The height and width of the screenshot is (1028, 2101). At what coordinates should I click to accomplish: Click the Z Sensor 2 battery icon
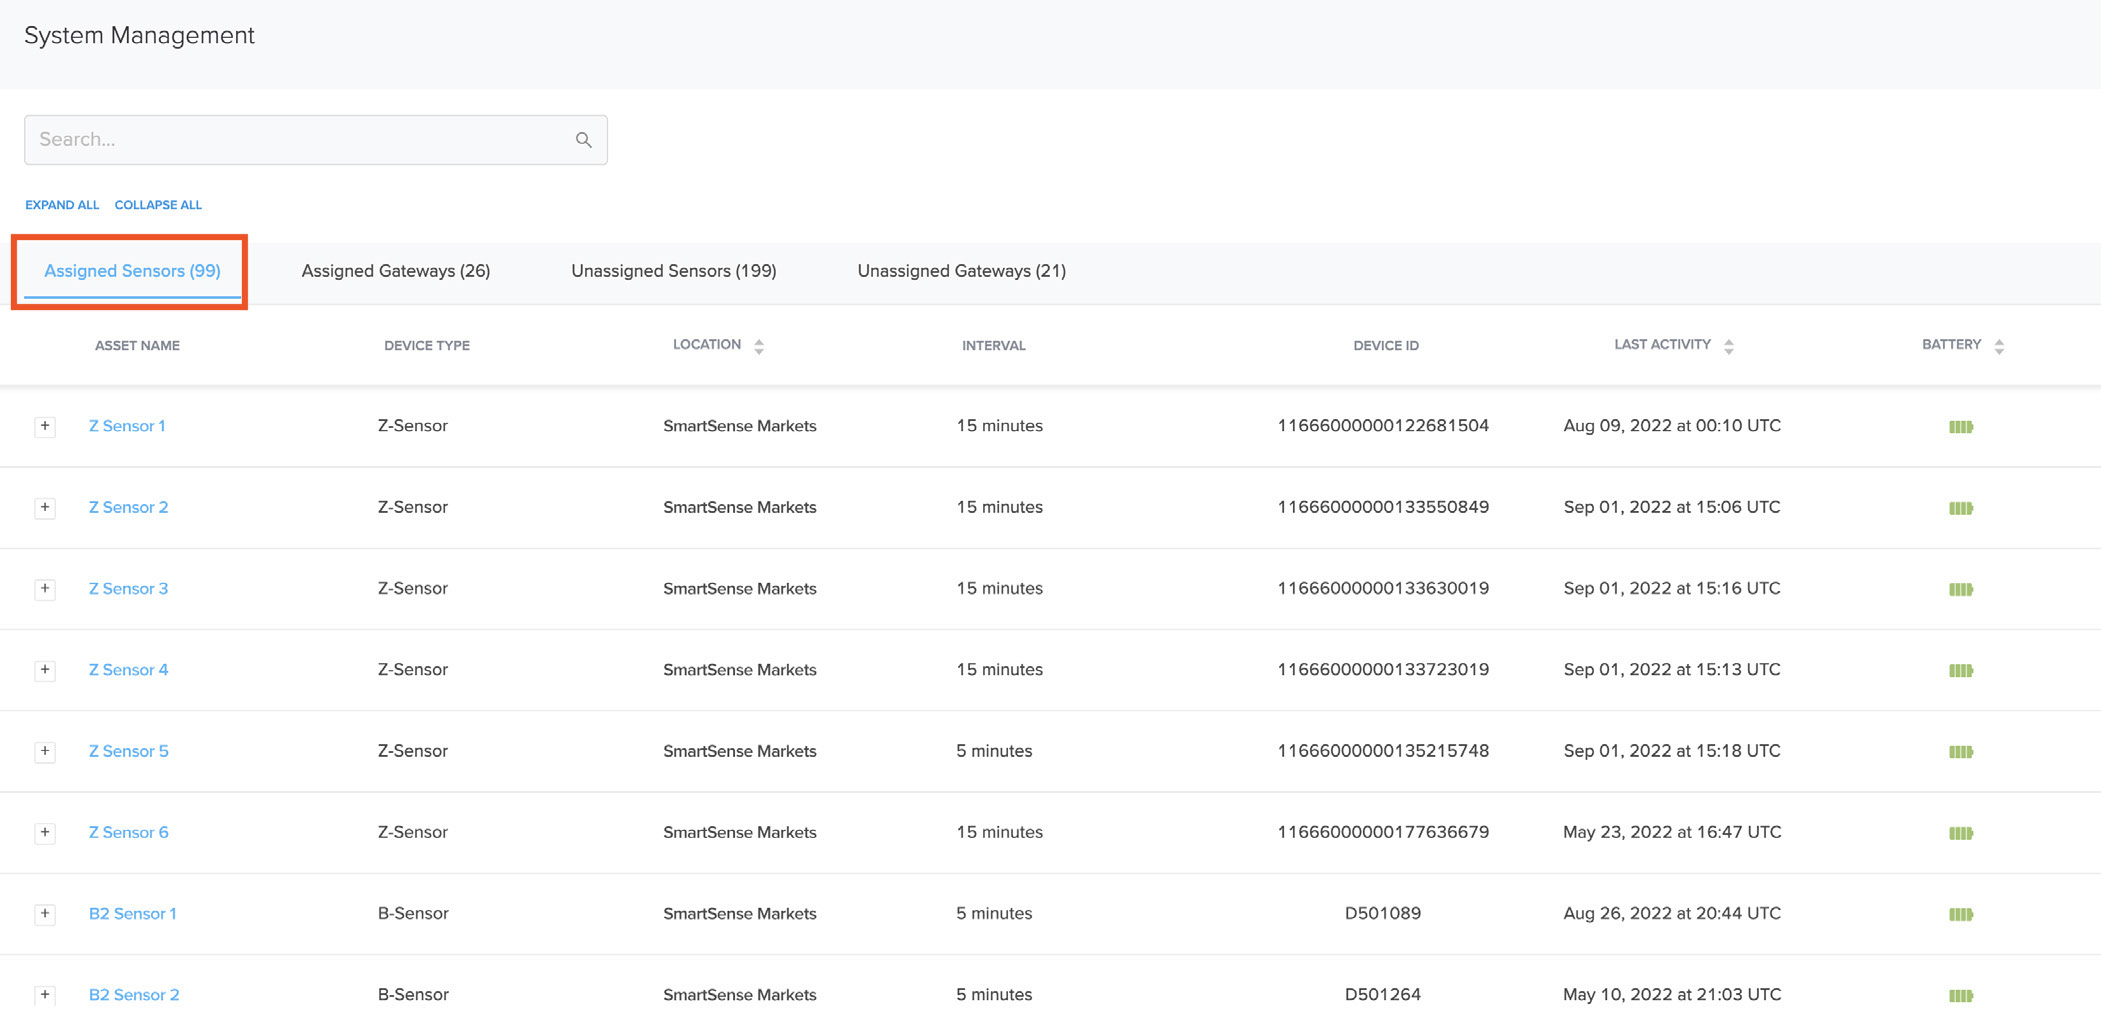coord(1961,508)
